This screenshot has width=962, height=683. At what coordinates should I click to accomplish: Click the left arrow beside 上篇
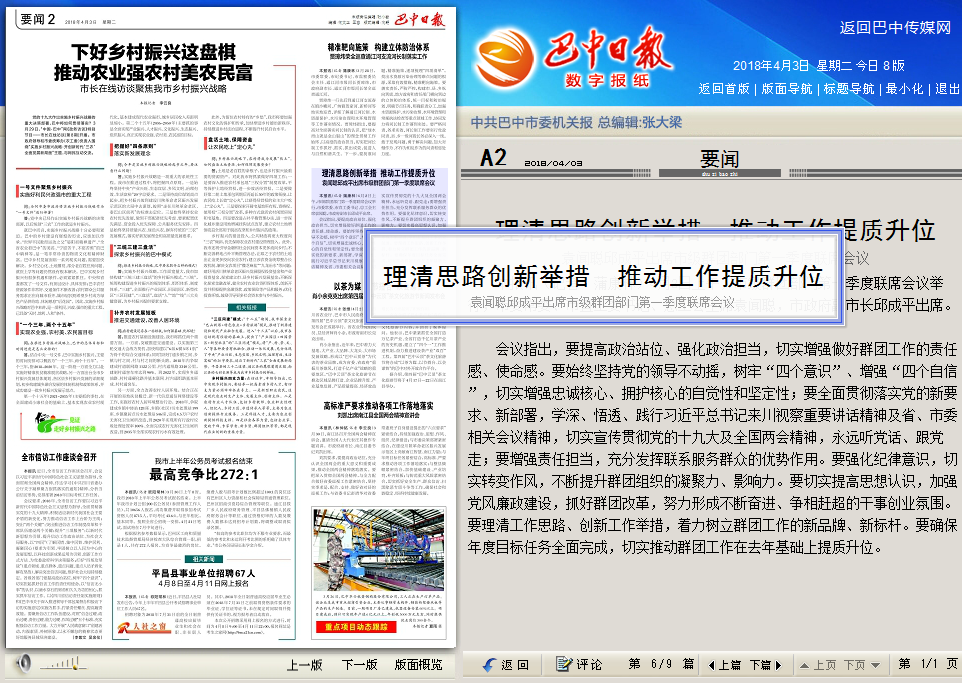[711, 665]
